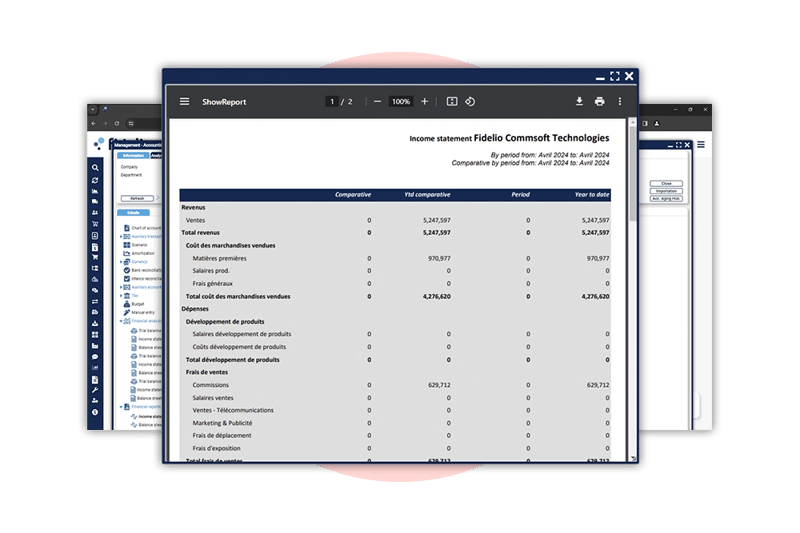Image resolution: width=800 pixels, height=533 pixels.
Task: Click the transfer arrows icon in sidebar
Action: [x=95, y=301]
